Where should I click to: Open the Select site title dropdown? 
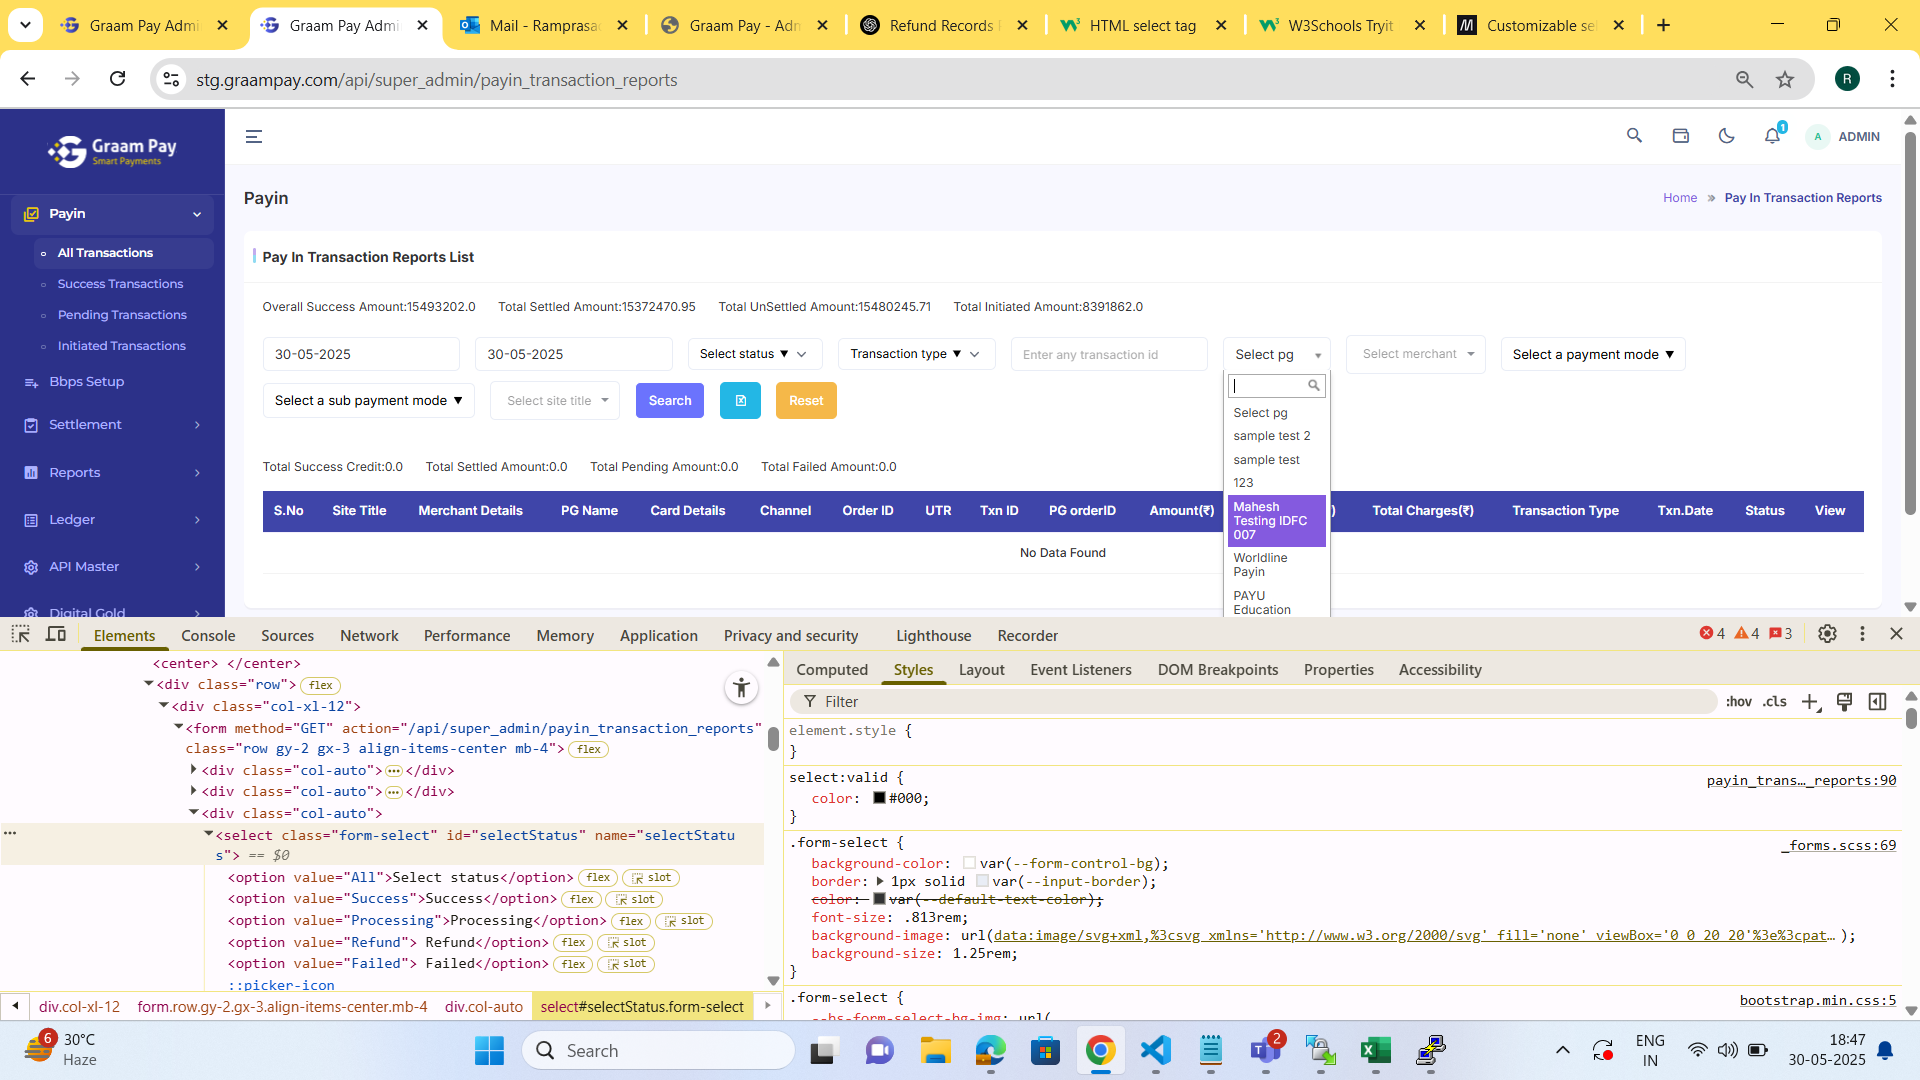555,401
